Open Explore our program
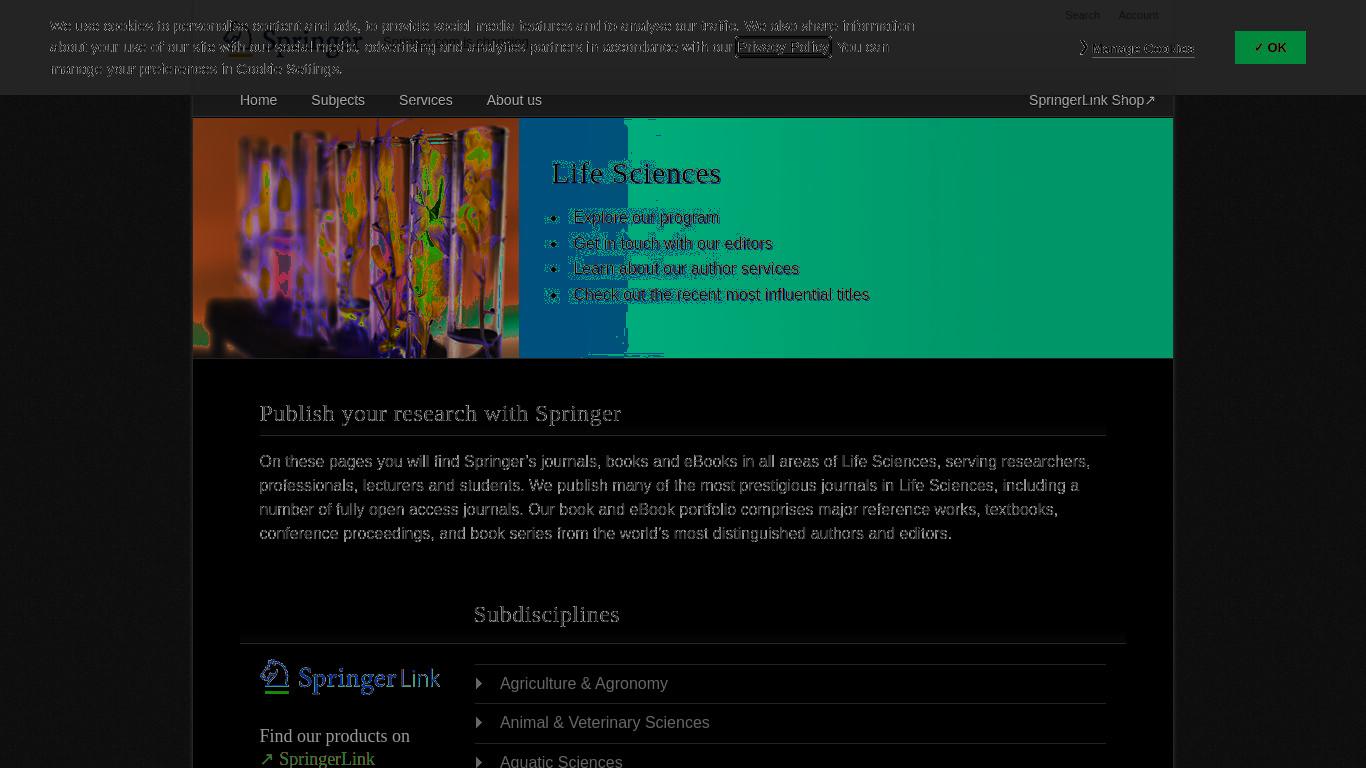The width and height of the screenshot is (1366, 768). [x=646, y=217]
